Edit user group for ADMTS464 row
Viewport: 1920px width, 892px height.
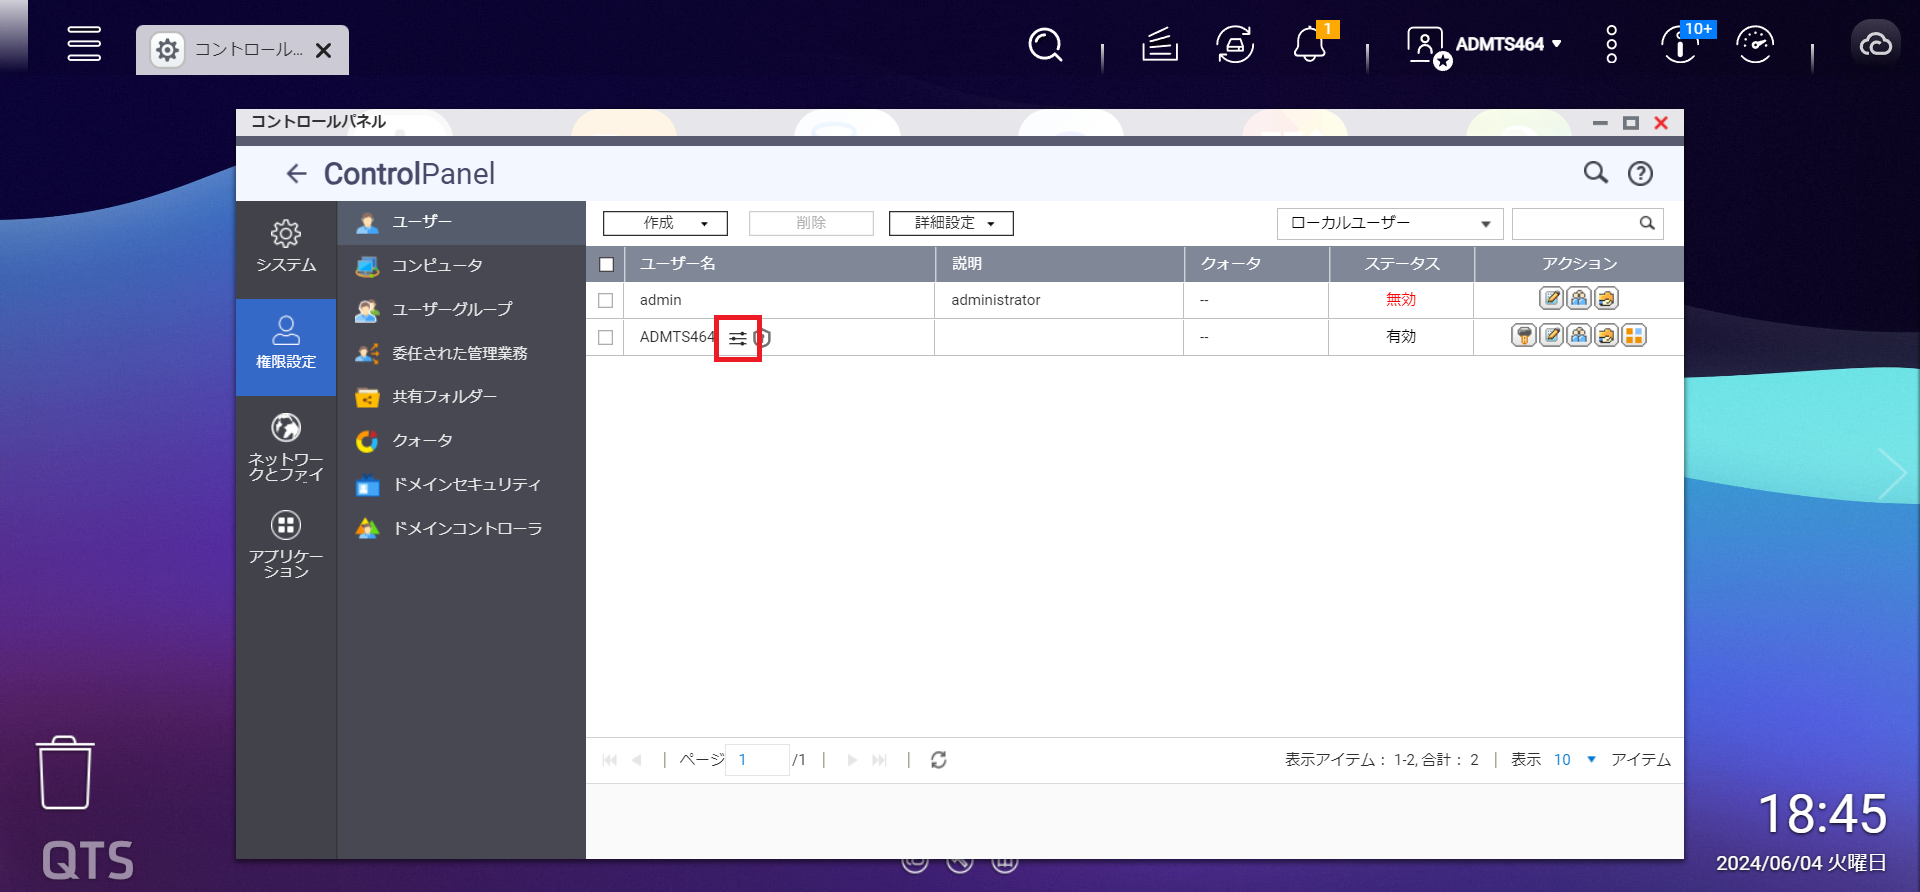click(x=1579, y=336)
